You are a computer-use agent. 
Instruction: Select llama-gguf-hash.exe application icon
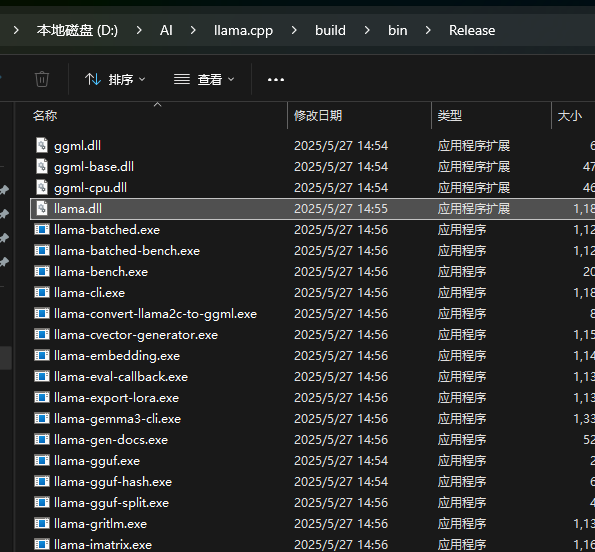pos(42,482)
